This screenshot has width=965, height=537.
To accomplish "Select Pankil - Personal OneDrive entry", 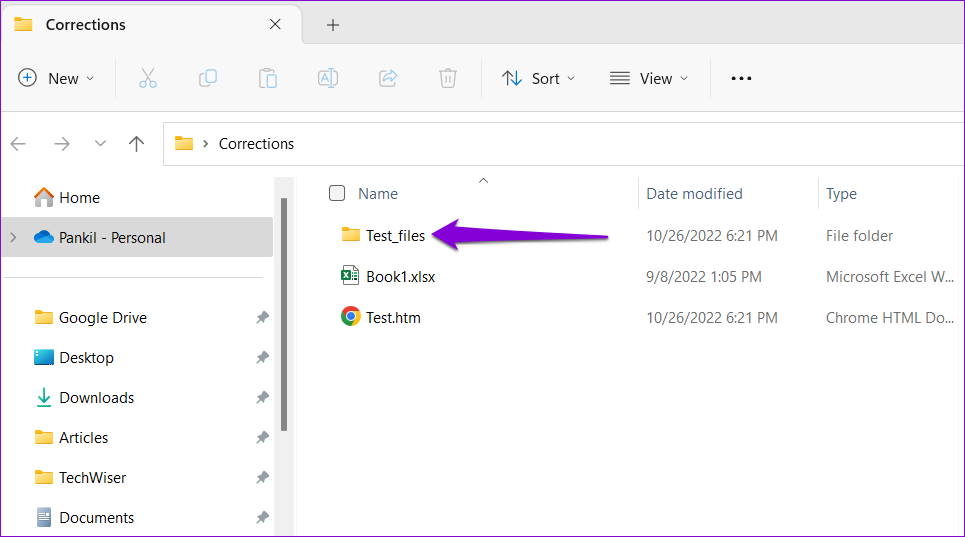I will pyautogui.click(x=137, y=237).
